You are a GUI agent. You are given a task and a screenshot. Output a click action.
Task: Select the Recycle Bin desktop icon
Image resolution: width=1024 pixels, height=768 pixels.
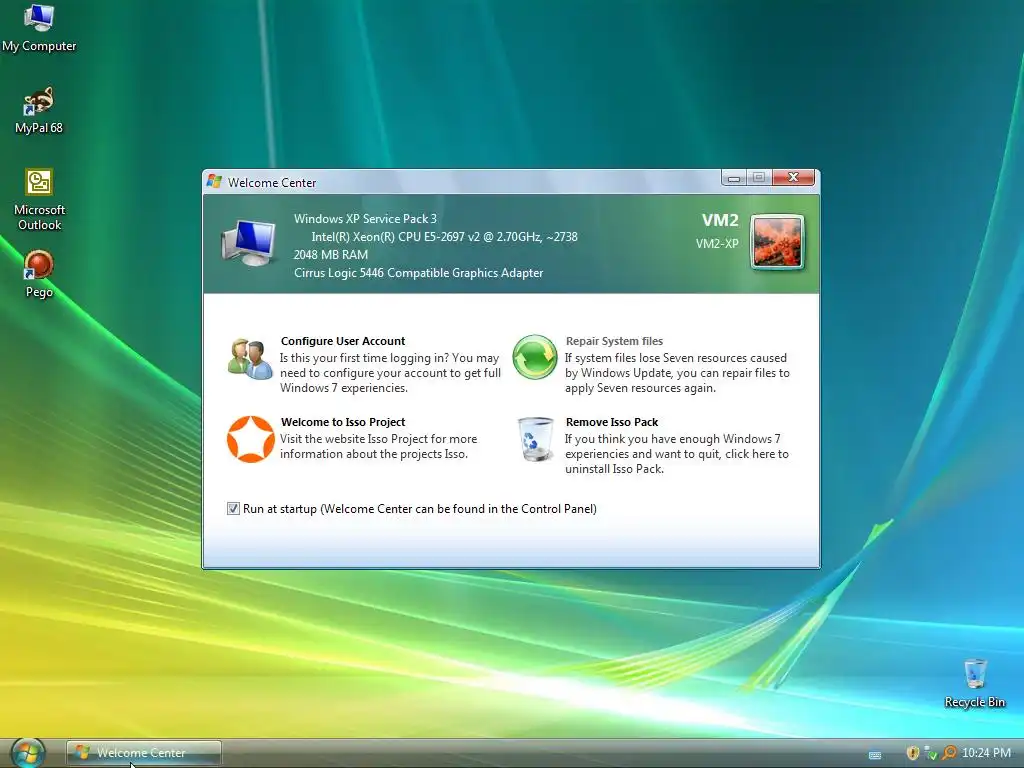(x=974, y=683)
